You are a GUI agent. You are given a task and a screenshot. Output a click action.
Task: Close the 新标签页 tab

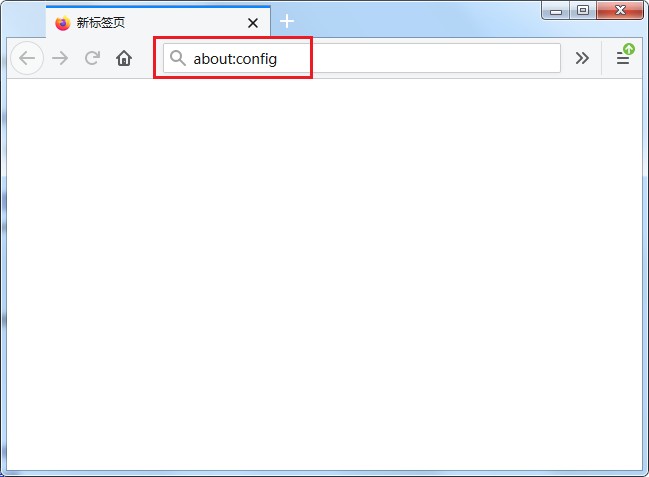[x=253, y=22]
